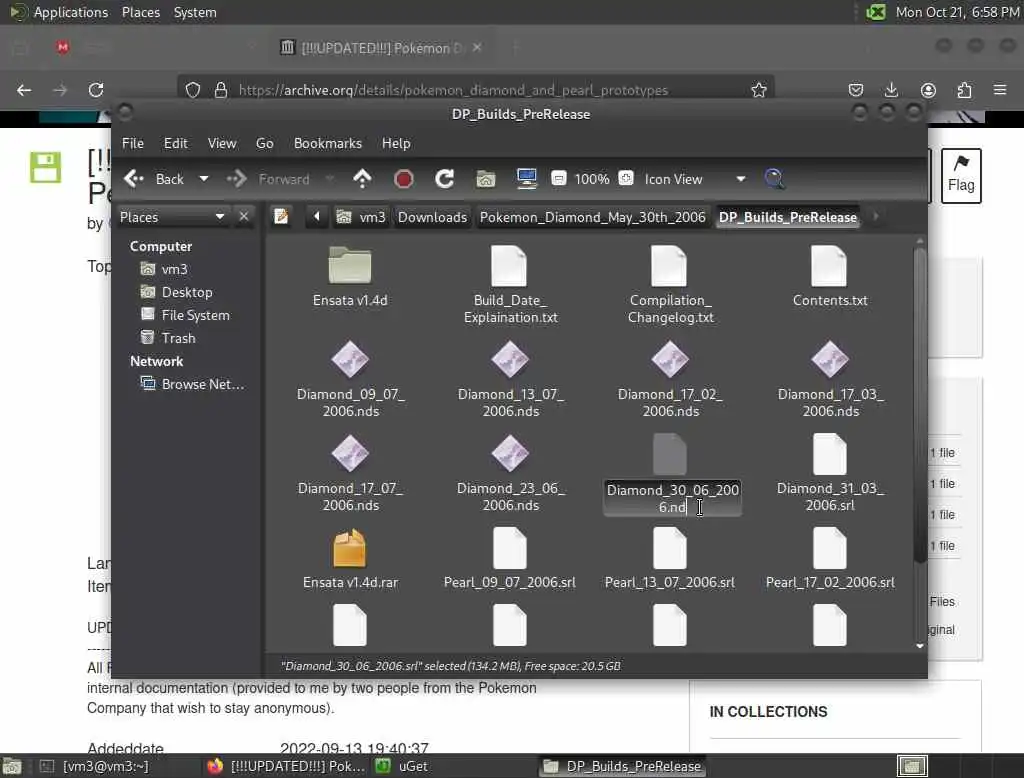The image size is (1024, 778).
Task: Click the Firefox address bar URL
Action: coord(453,90)
